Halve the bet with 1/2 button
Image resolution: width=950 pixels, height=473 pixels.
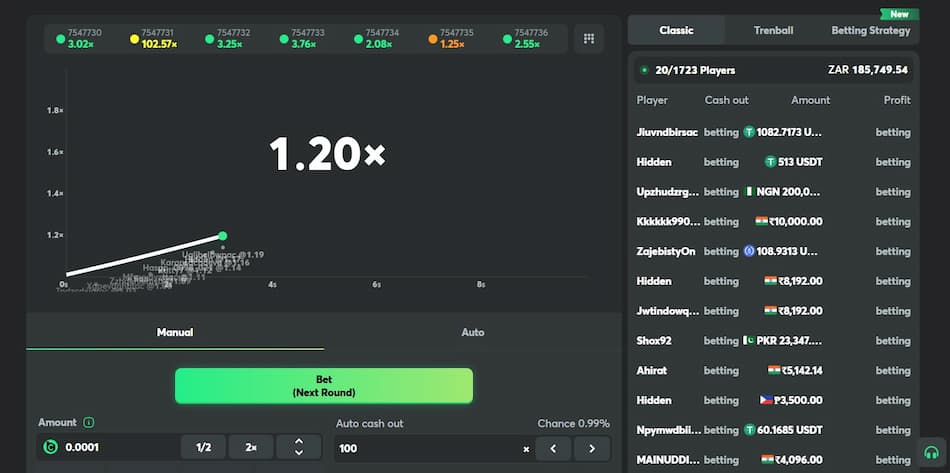tap(204, 447)
